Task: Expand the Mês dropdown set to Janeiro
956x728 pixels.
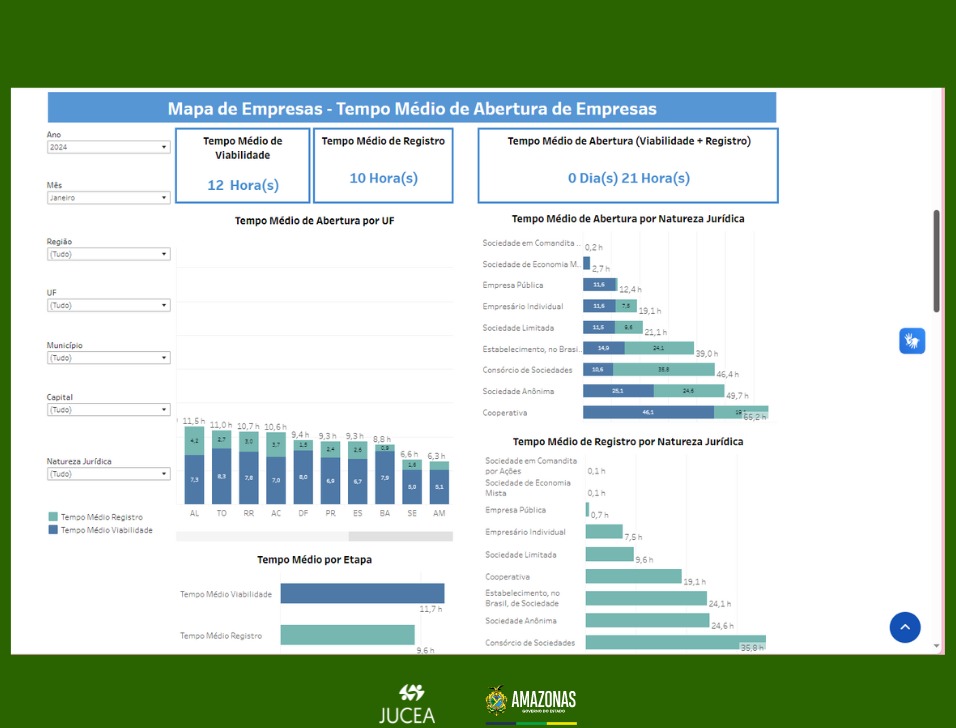Action: pos(108,198)
